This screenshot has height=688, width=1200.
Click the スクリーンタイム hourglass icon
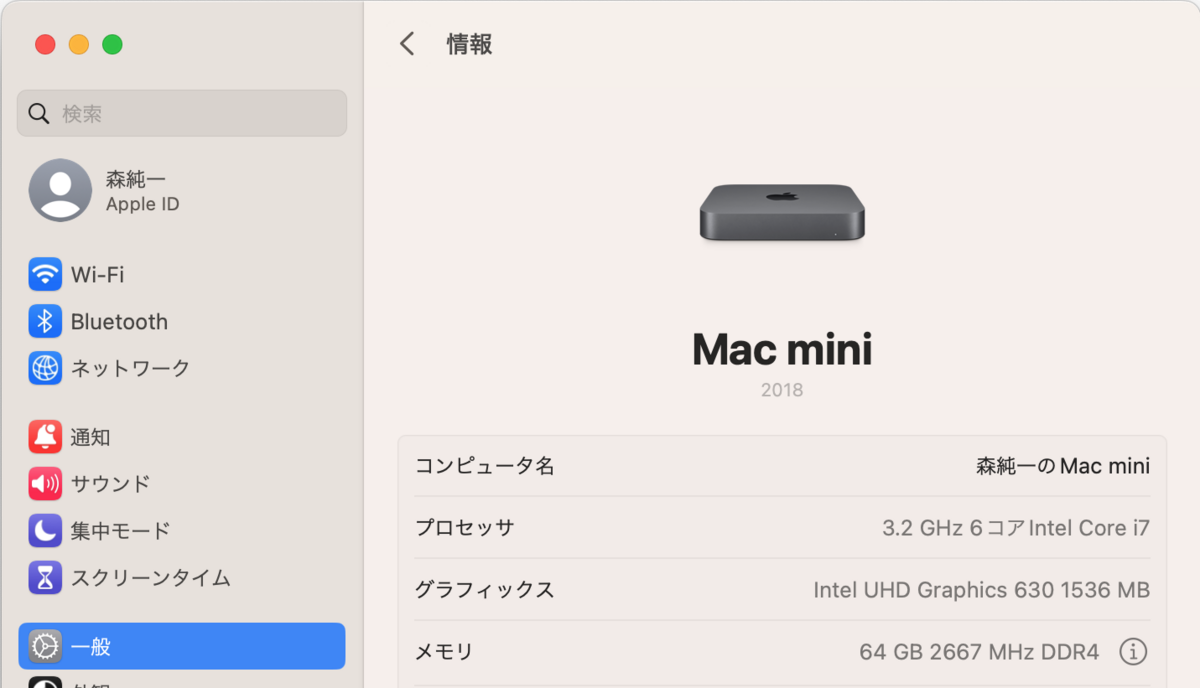pyautogui.click(x=45, y=578)
